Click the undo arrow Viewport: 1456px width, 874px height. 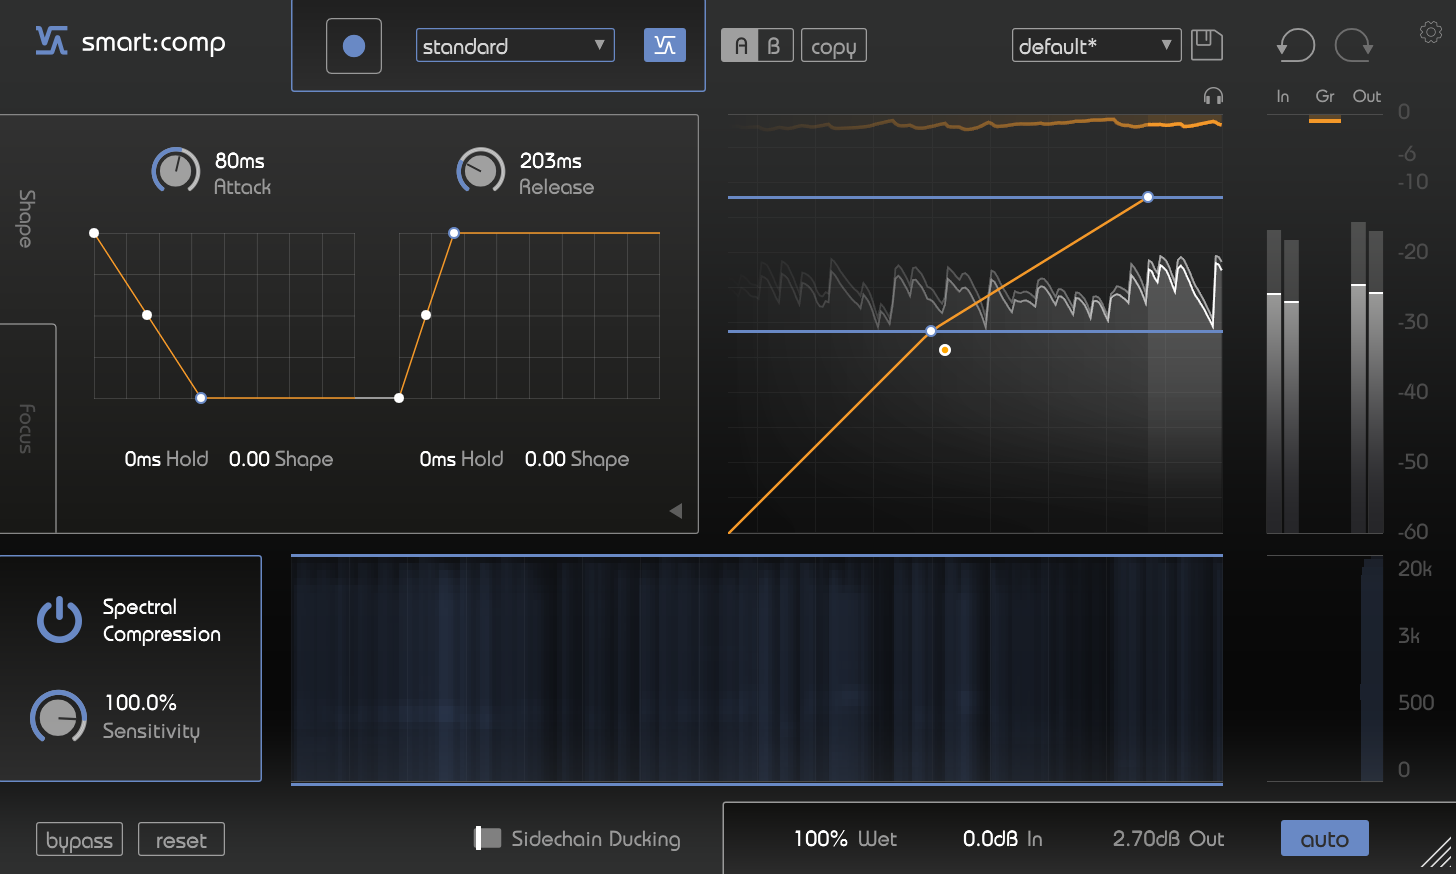(1296, 45)
